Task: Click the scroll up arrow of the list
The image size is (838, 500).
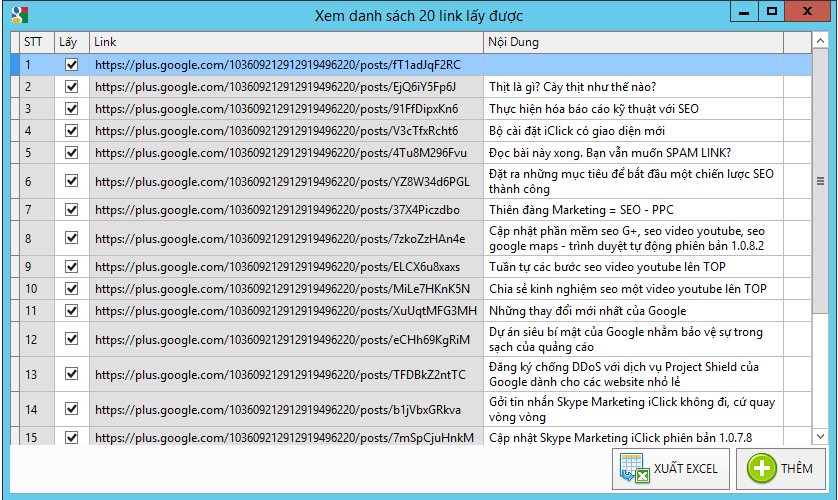Action: (820, 41)
